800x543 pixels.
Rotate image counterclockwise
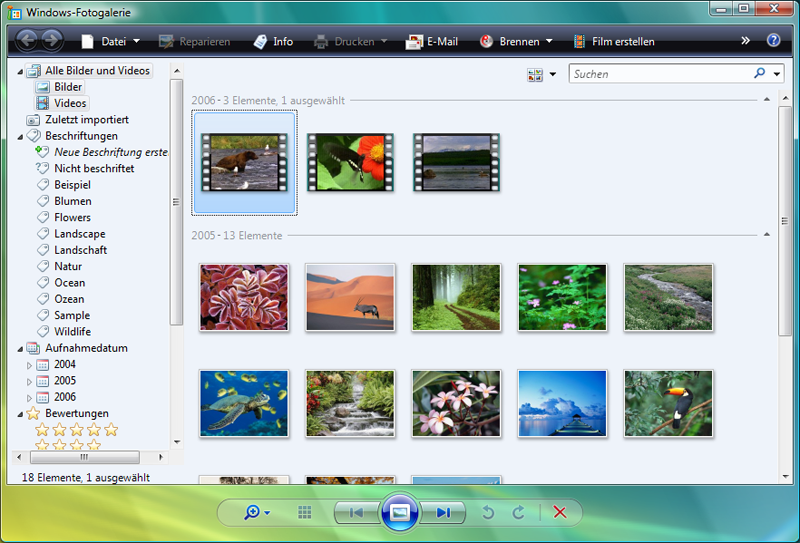tap(488, 513)
